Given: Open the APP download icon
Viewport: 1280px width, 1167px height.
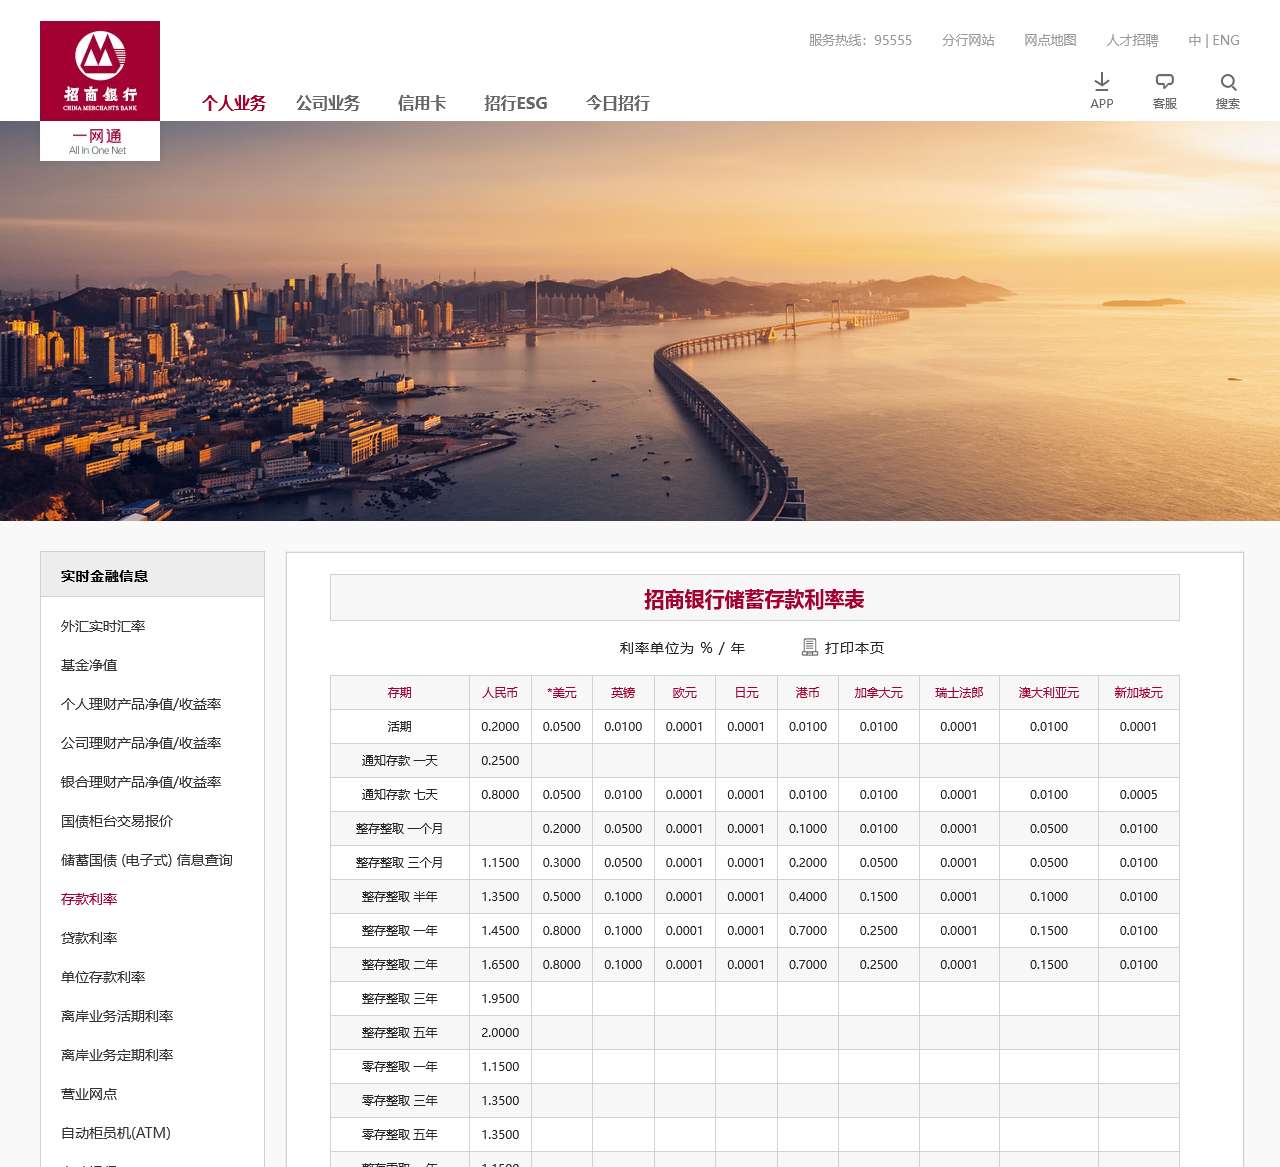Looking at the screenshot, I should click(x=1102, y=82).
